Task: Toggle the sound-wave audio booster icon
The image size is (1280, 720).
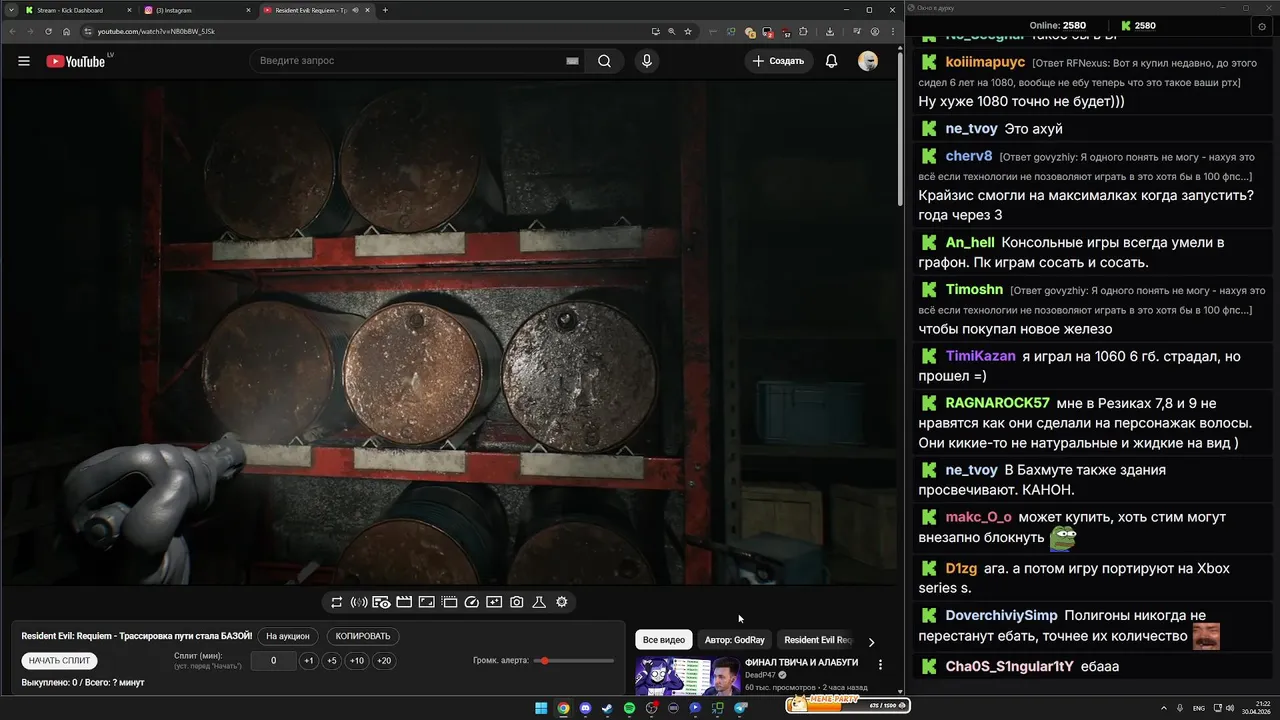Action: [x=359, y=602]
